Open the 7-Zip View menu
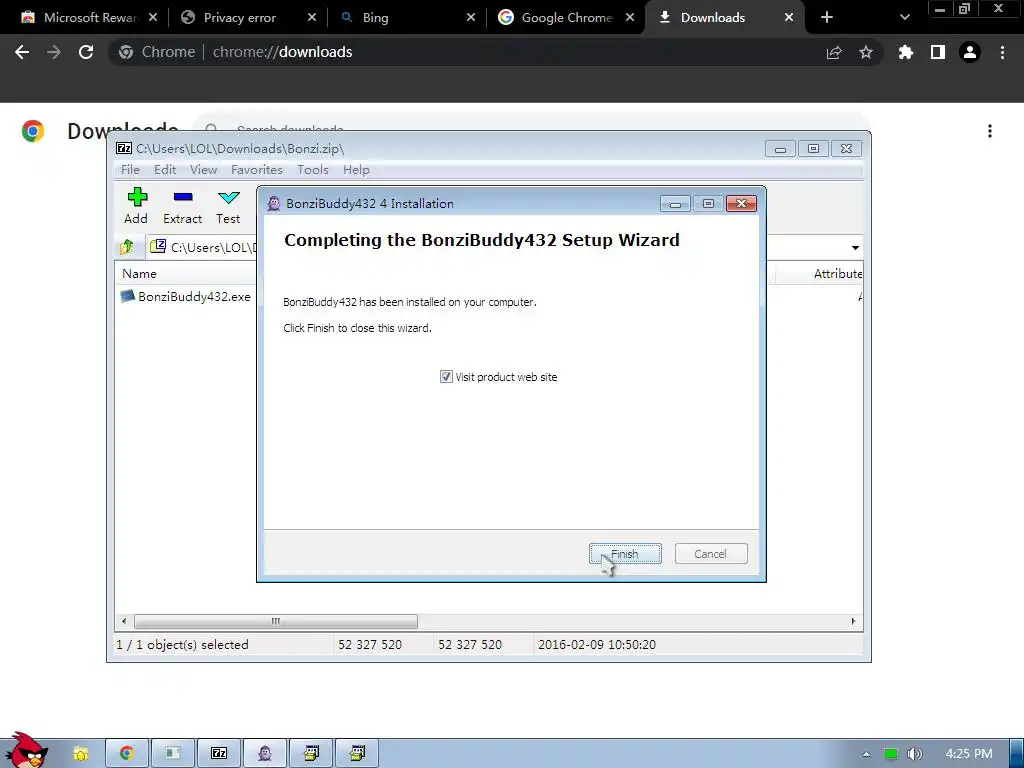The width and height of the screenshot is (1024, 768). click(203, 170)
